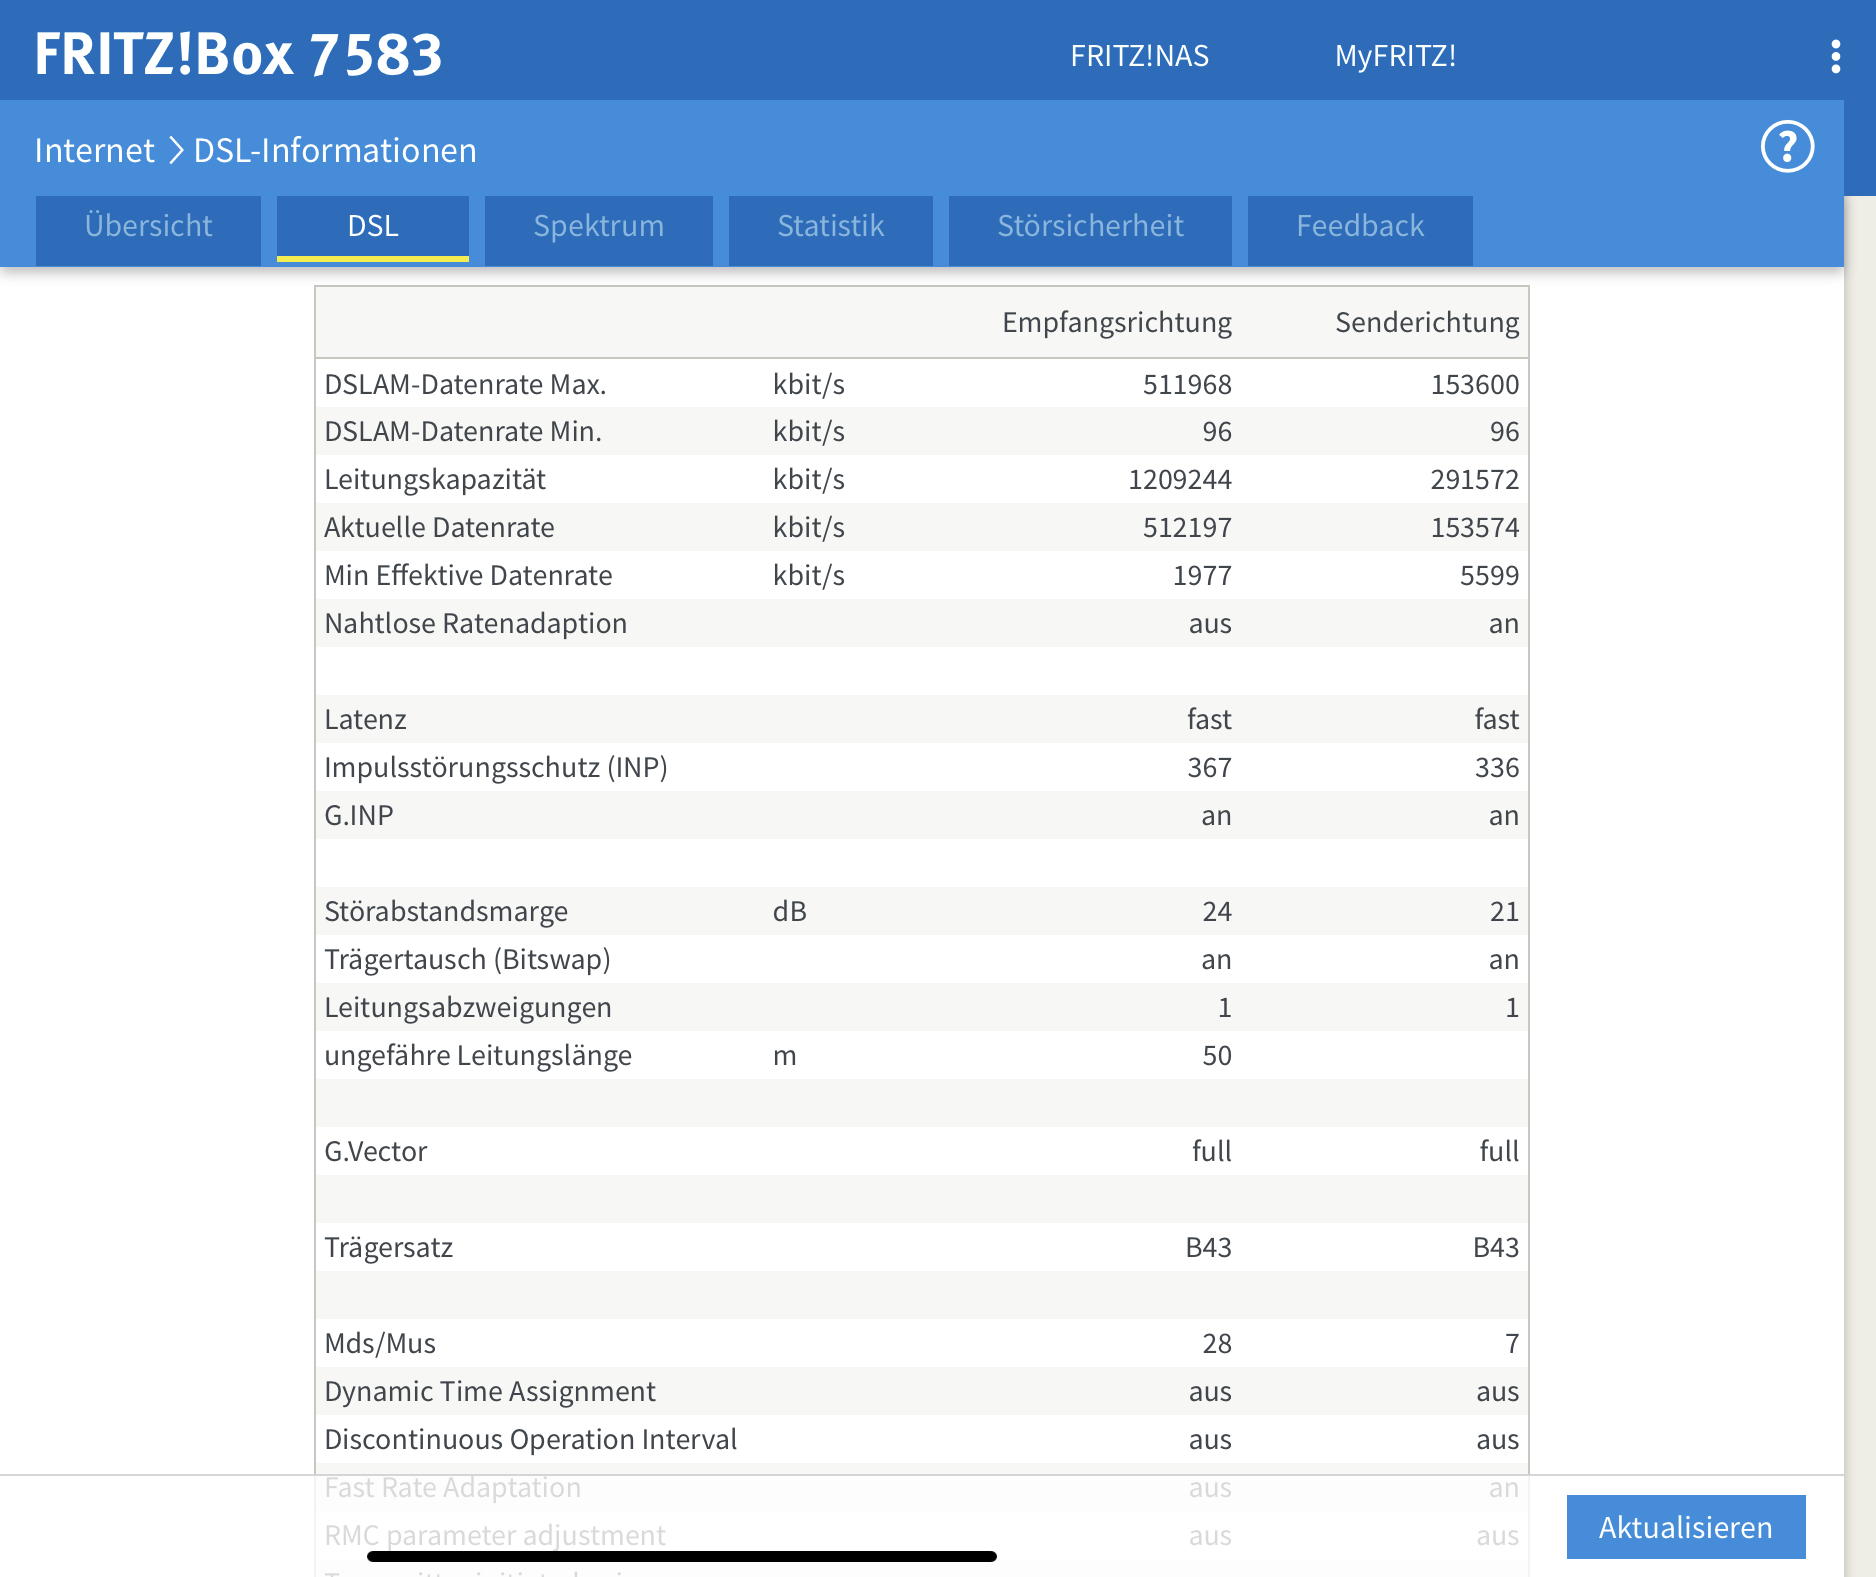This screenshot has height=1577, width=1876.
Task: Click the value 5599
Action: [1490, 575]
